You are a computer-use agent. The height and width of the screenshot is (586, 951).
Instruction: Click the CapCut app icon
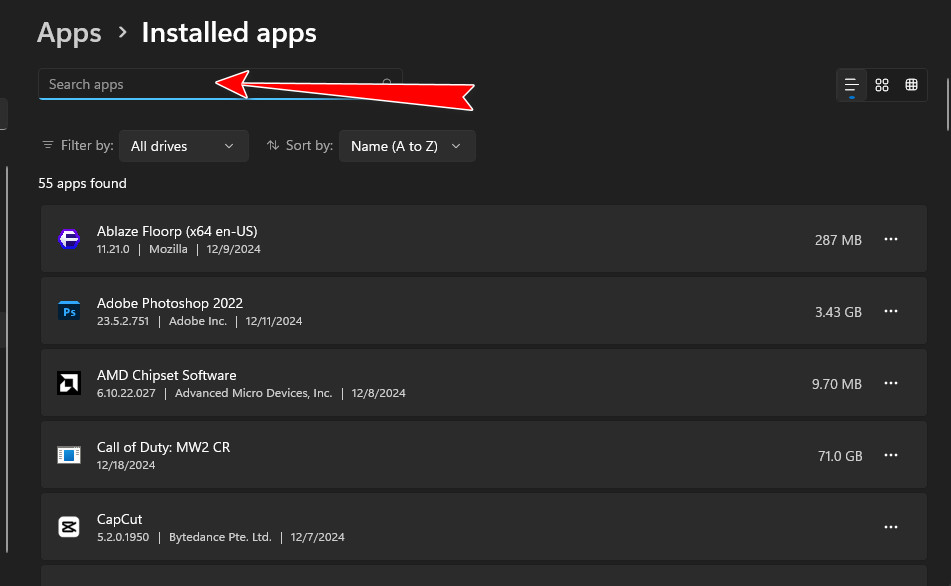click(x=69, y=527)
